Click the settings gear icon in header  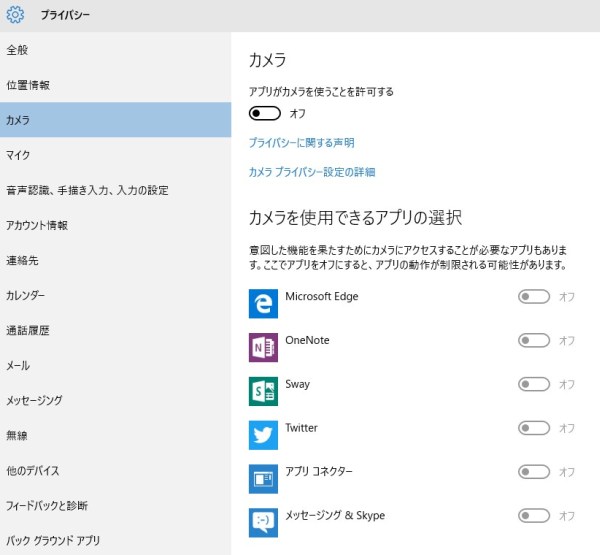point(15,15)
